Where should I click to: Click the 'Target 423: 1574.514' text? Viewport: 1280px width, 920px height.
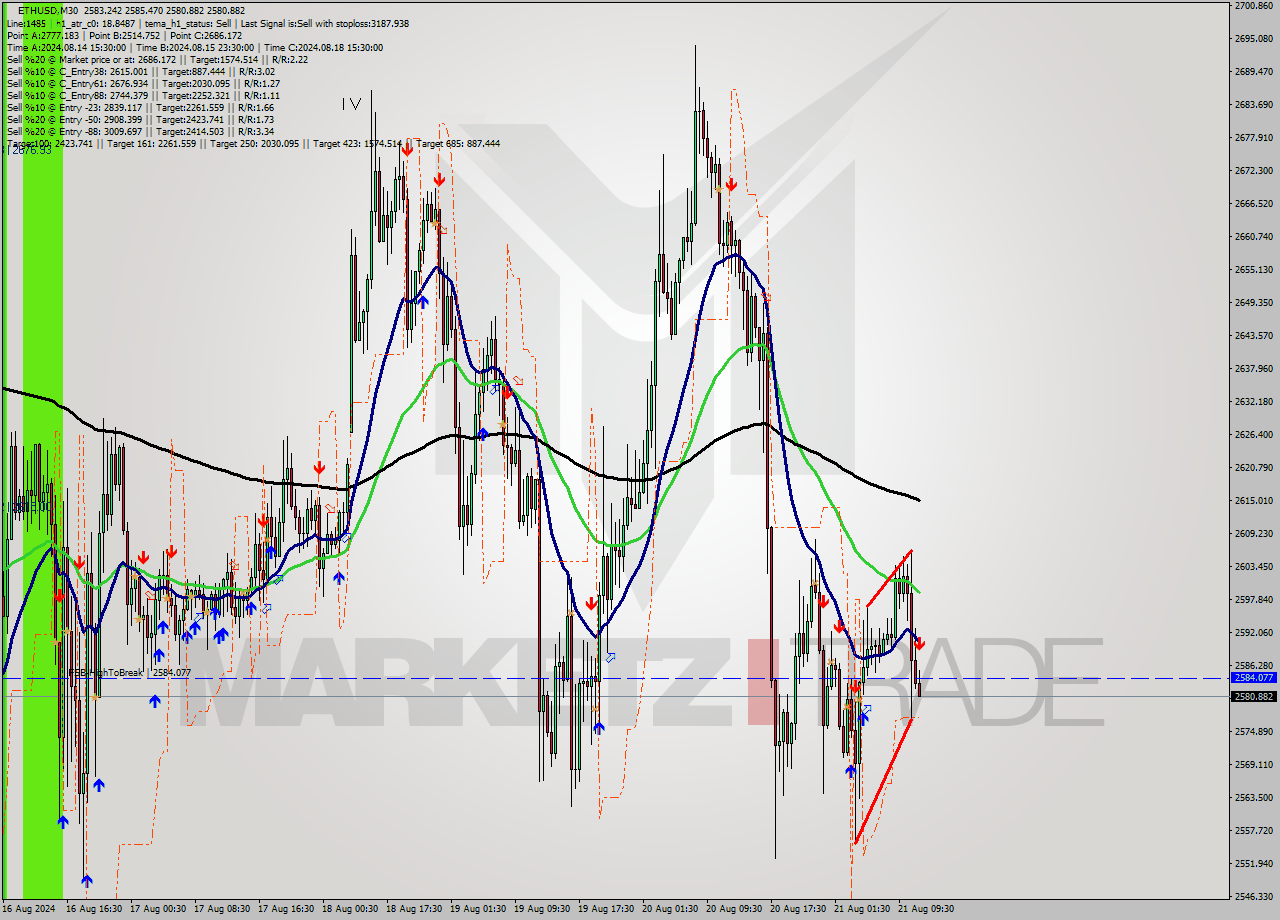tap(357, 143)
